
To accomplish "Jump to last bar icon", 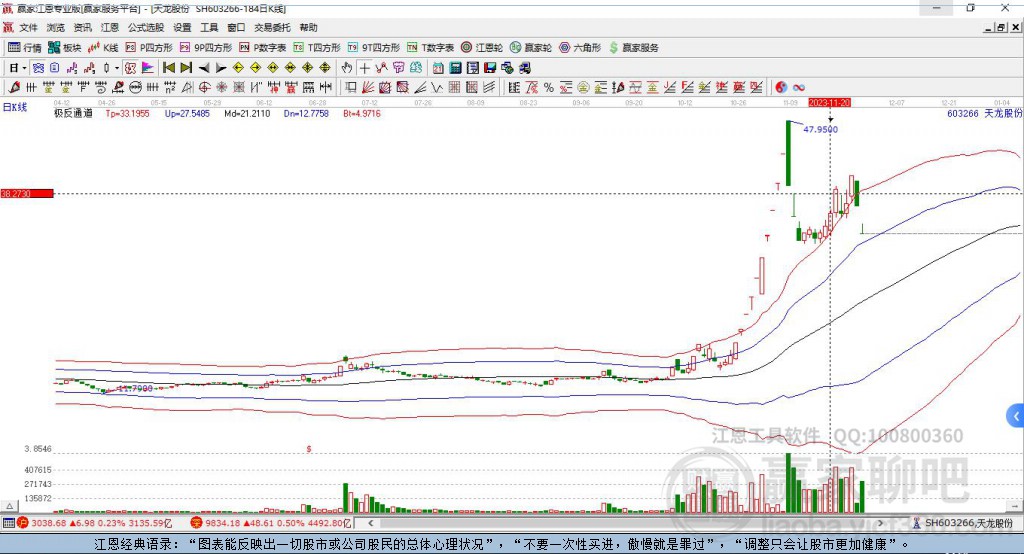I will pyautogui.click(x=186, y=68).
